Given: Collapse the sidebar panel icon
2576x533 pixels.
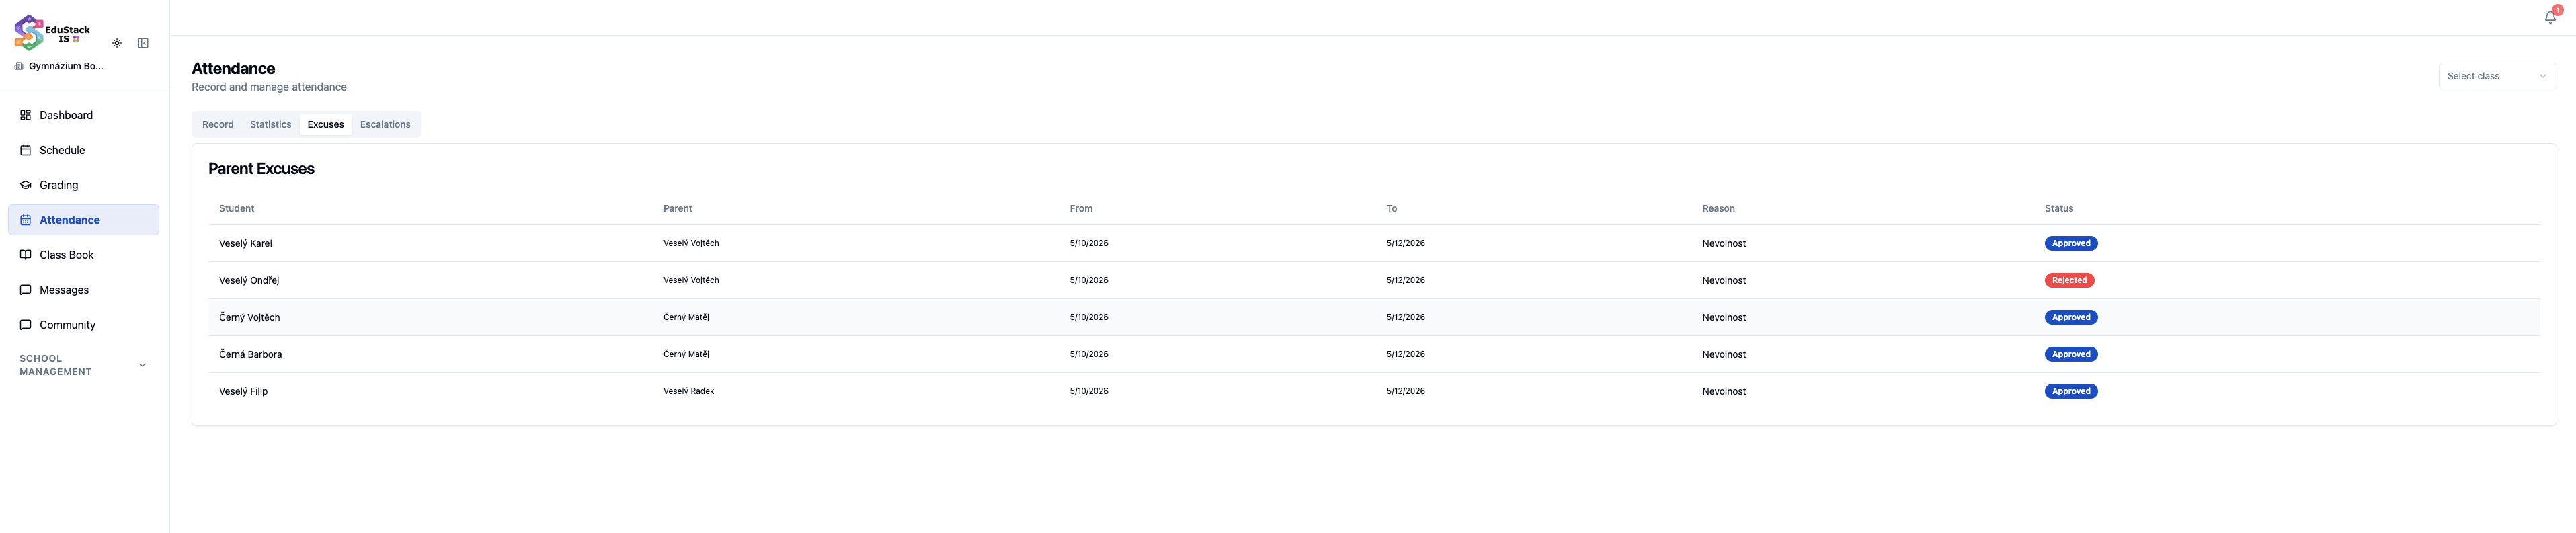Looking at the screenshot, I should point(143,43).
